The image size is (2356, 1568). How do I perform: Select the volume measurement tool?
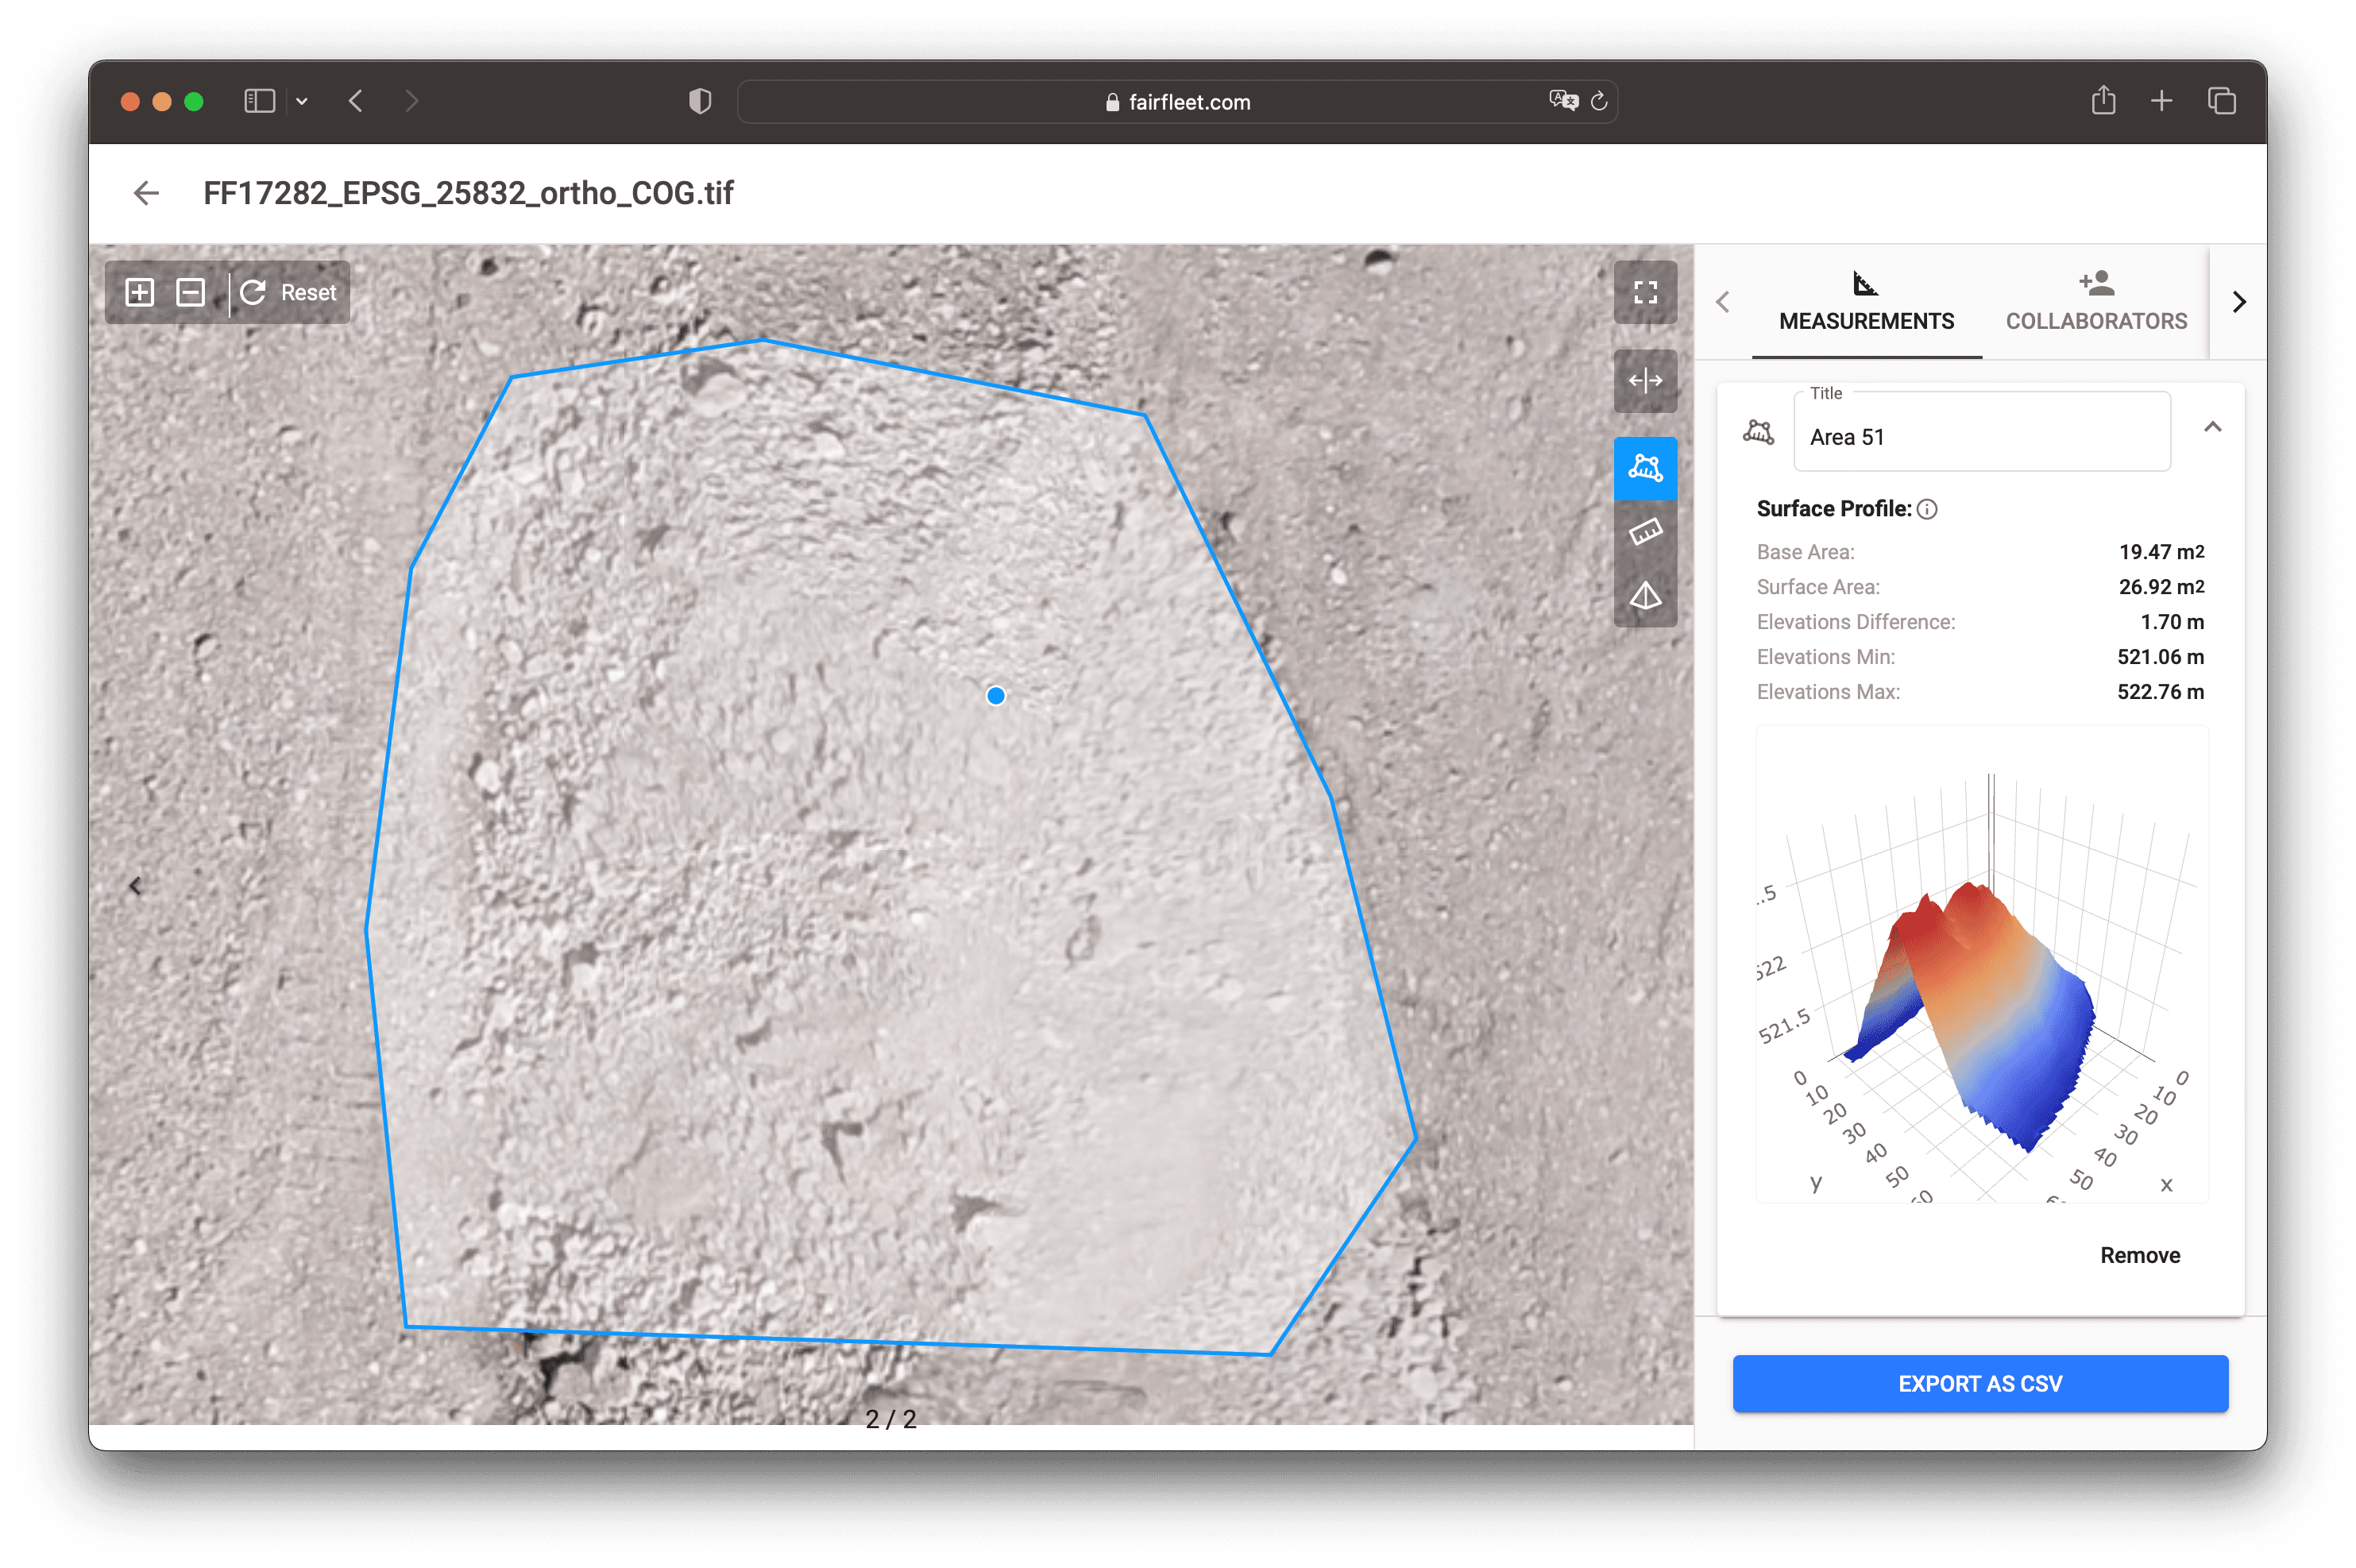coord(1645,596)
